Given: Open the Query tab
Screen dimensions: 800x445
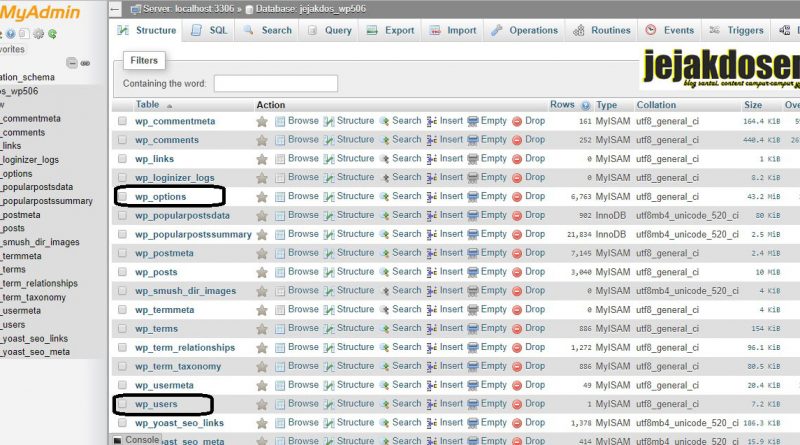Looking at the screenshot, I should [330, 31].
